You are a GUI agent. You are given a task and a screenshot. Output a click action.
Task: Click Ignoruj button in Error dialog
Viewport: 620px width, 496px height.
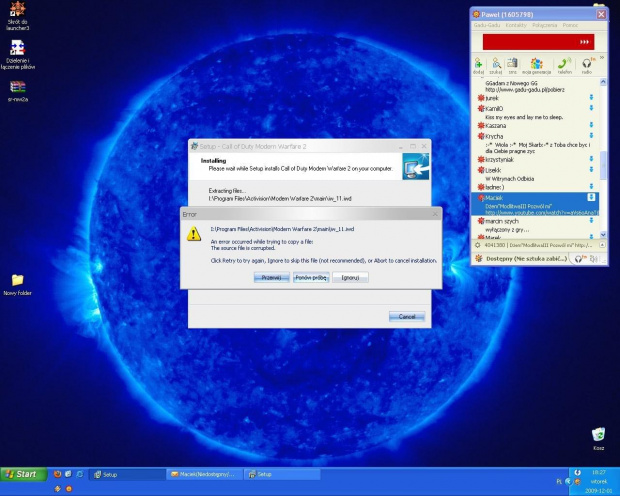tap(350, 278)
